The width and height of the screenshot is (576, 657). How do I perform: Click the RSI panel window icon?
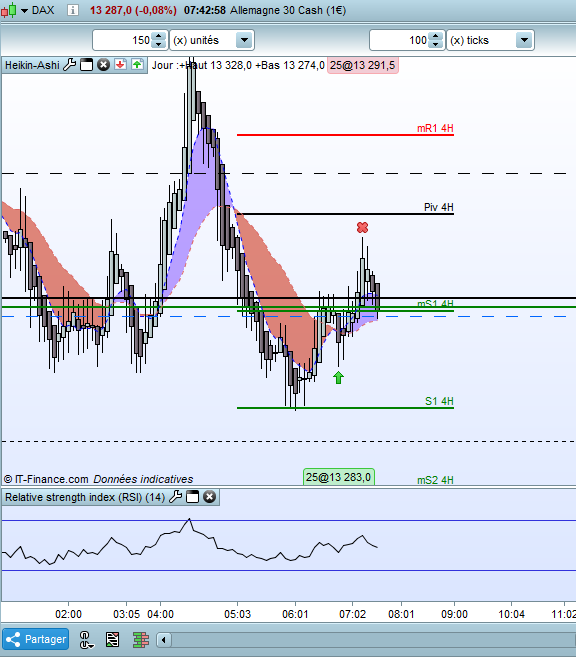coord(192,497)
